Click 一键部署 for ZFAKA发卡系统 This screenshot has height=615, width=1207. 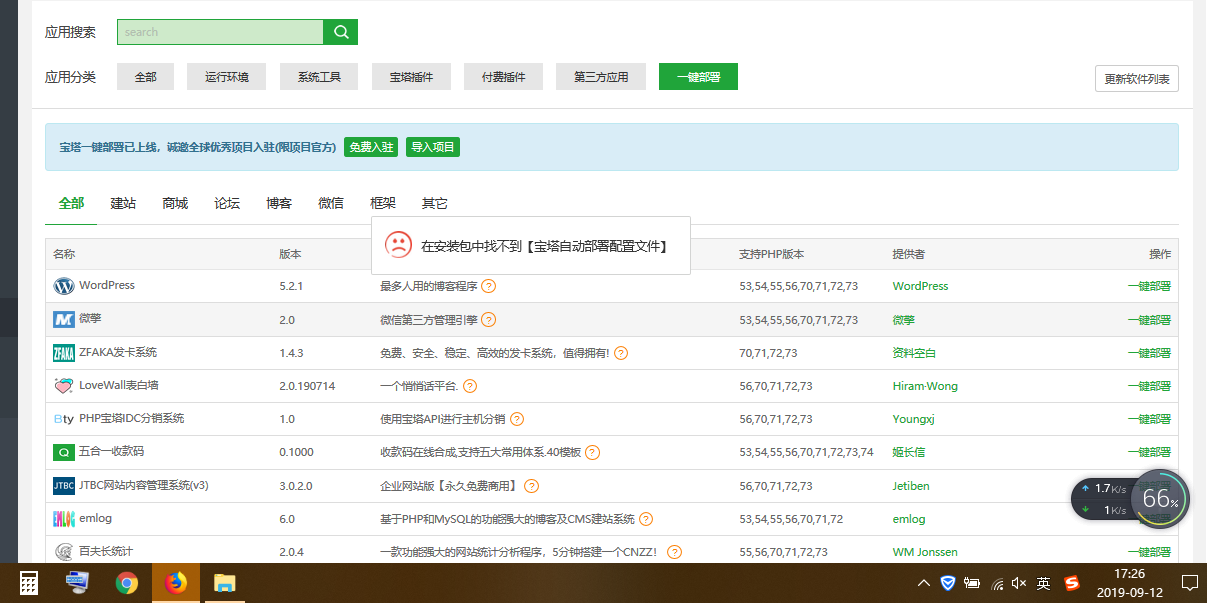(1149, 353)
